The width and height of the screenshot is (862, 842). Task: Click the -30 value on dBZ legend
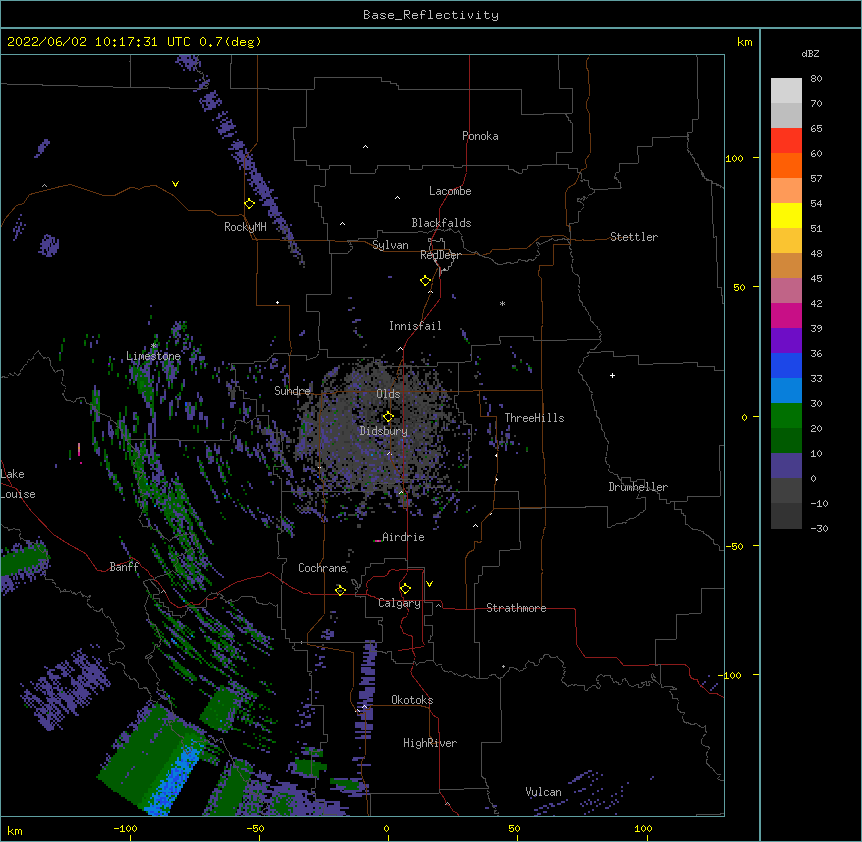(x=819, y=528)
